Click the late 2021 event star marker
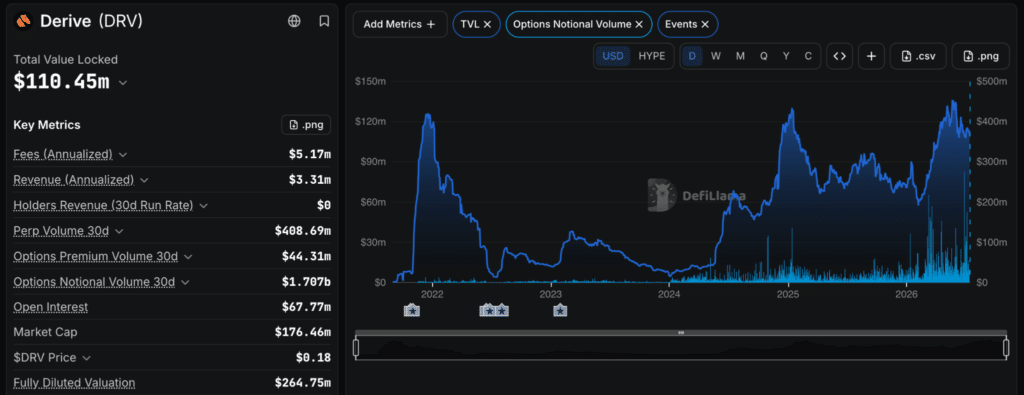1024x395 pixels. coord(412,311)
